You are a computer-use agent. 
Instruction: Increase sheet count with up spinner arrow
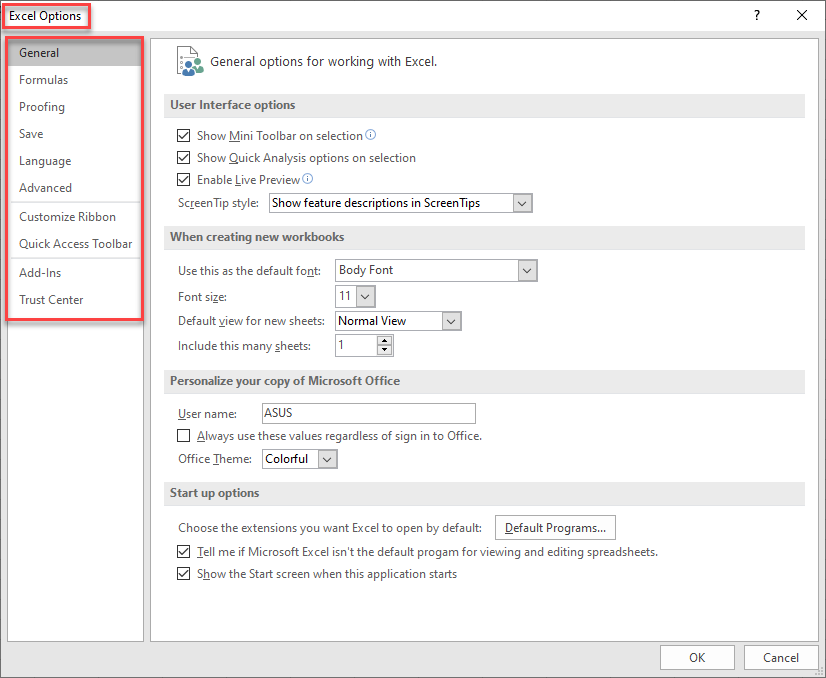tap(385, 341)
